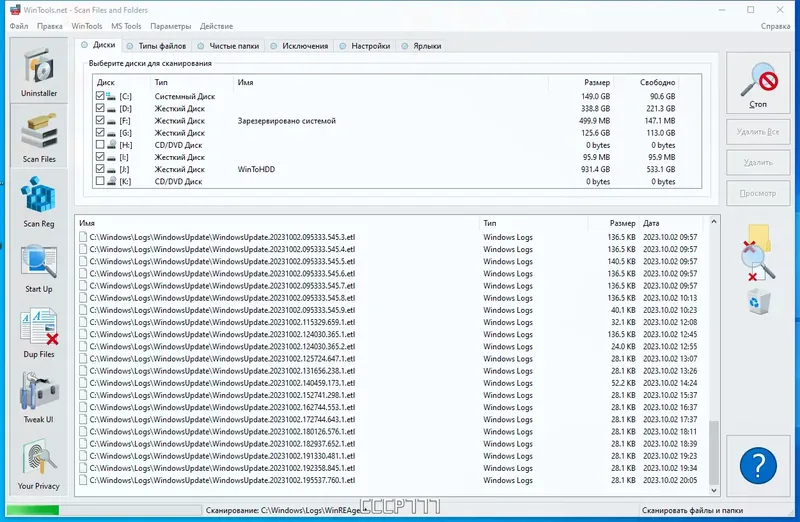Click the CD/DVD drive icon for H:
The height and width of the screenshot is (522, 800).
click(112, 145)
